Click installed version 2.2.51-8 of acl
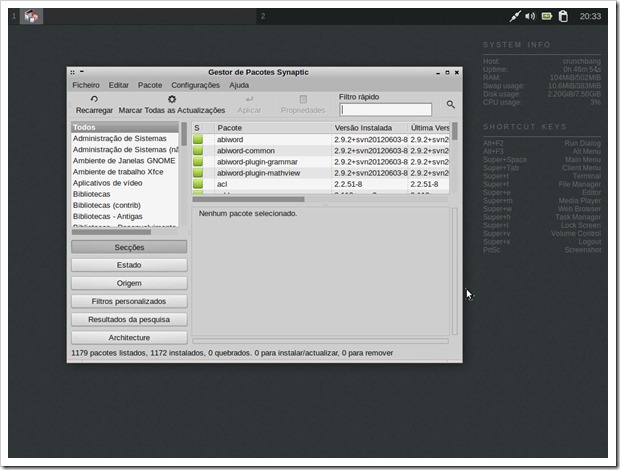The height and width of the screenshot is (470, 620). tap(348, 183)
